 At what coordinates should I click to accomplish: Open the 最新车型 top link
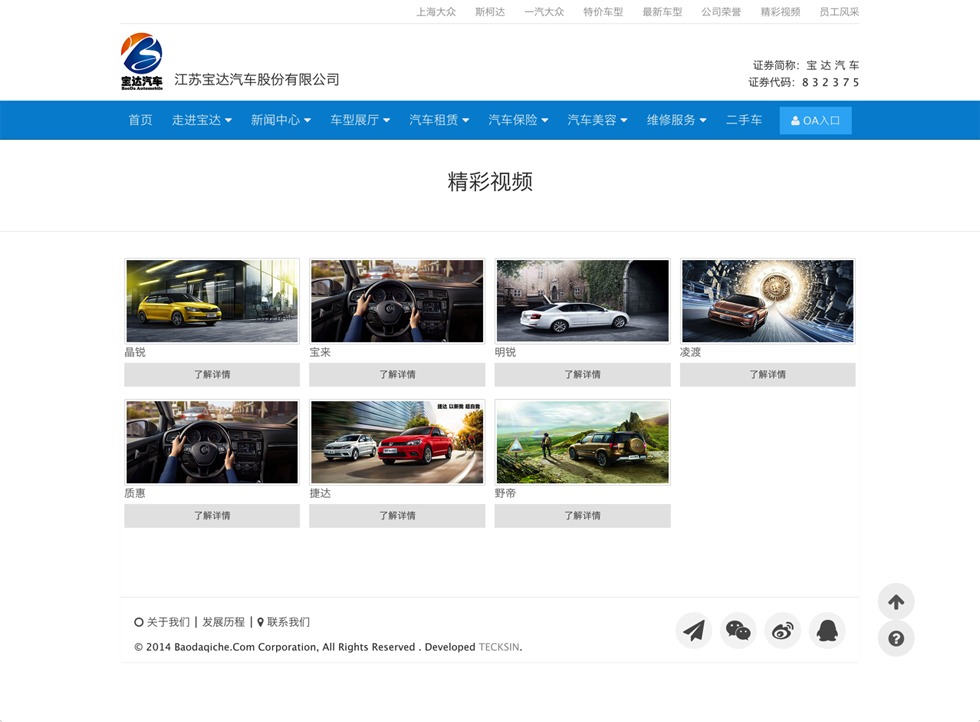pos(662,12)
